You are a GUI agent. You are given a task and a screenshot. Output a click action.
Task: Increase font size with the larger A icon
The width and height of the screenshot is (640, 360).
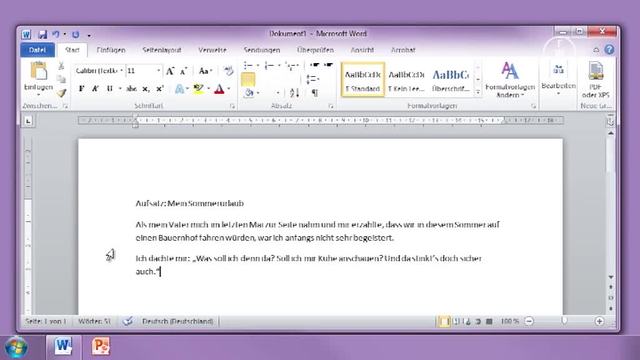[170, 71]
